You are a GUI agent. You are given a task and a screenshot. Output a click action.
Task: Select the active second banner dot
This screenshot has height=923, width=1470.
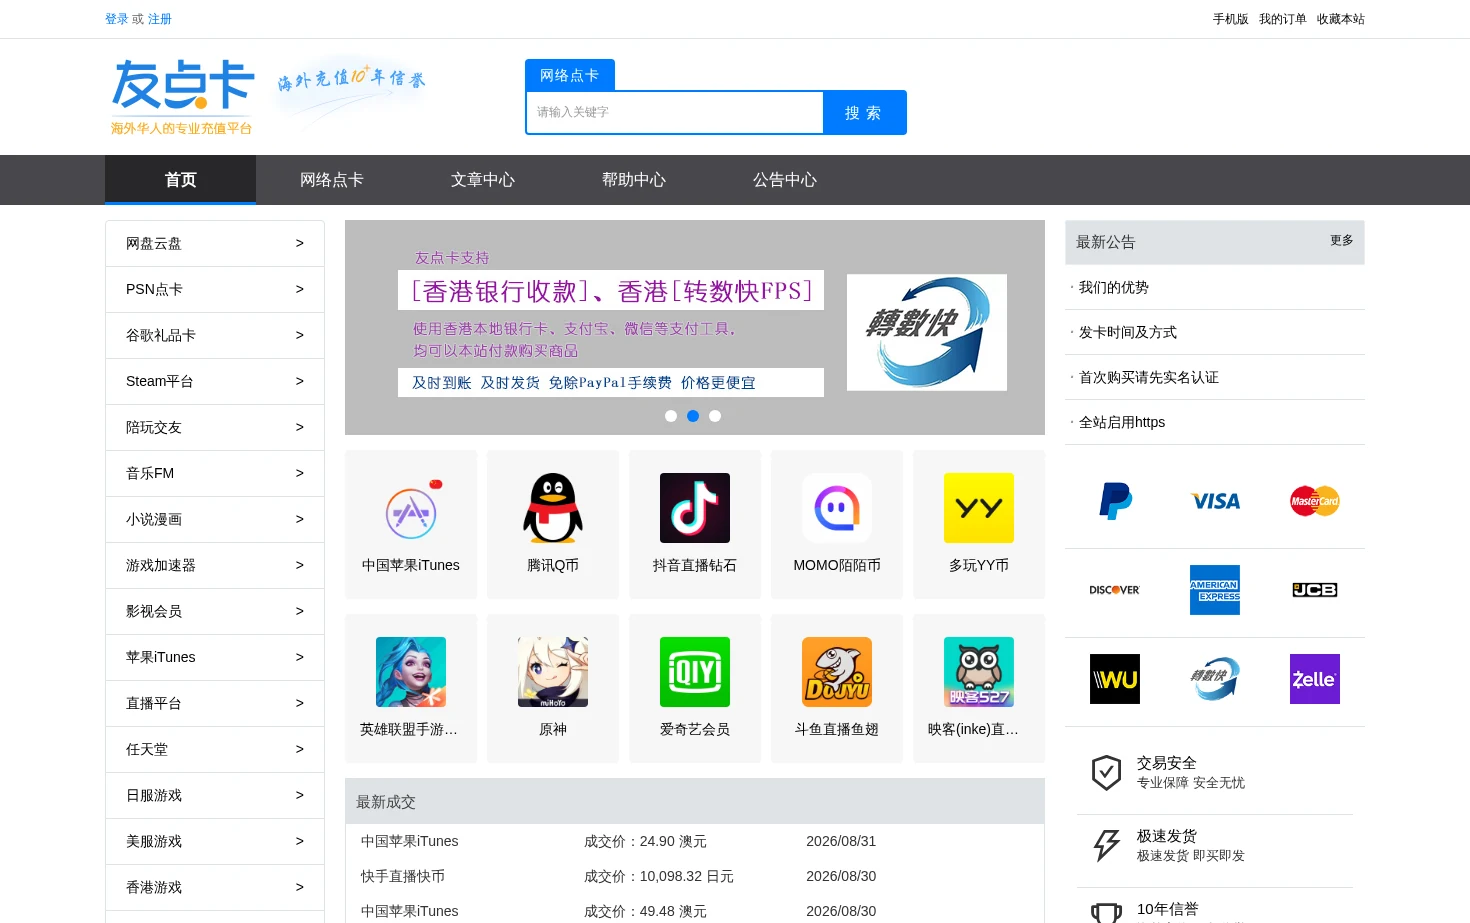pos(693,416)
